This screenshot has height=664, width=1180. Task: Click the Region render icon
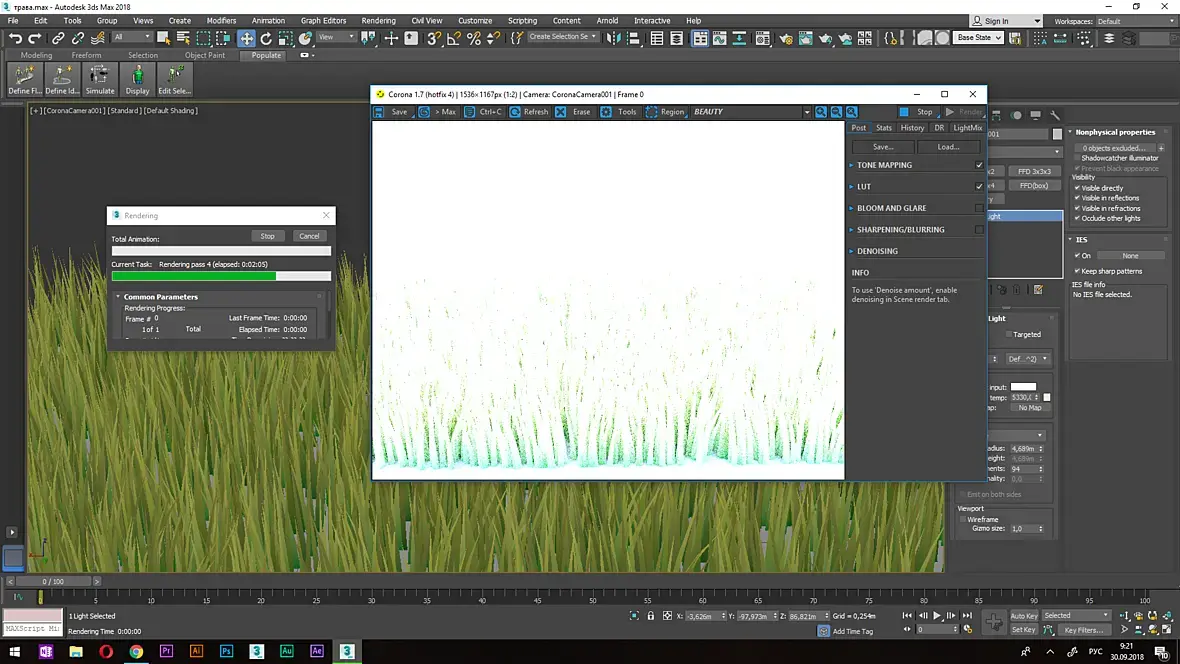(649, 112)
